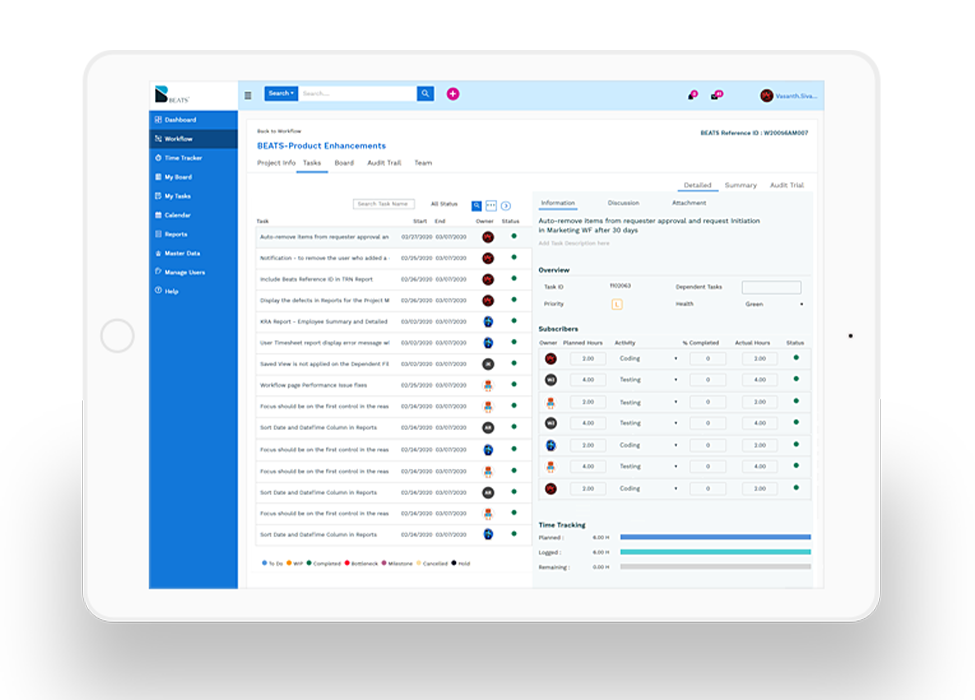975x700 pixels.
Task: Click the BEATS-Product Enhancements title
Action: pos(321,145)
